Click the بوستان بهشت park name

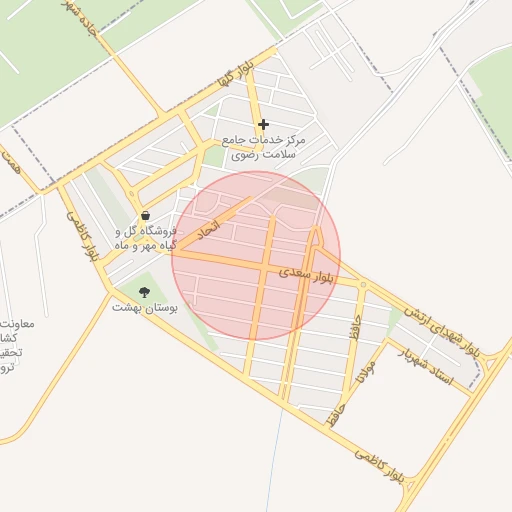pyautogui.click(x=144, y=308)
